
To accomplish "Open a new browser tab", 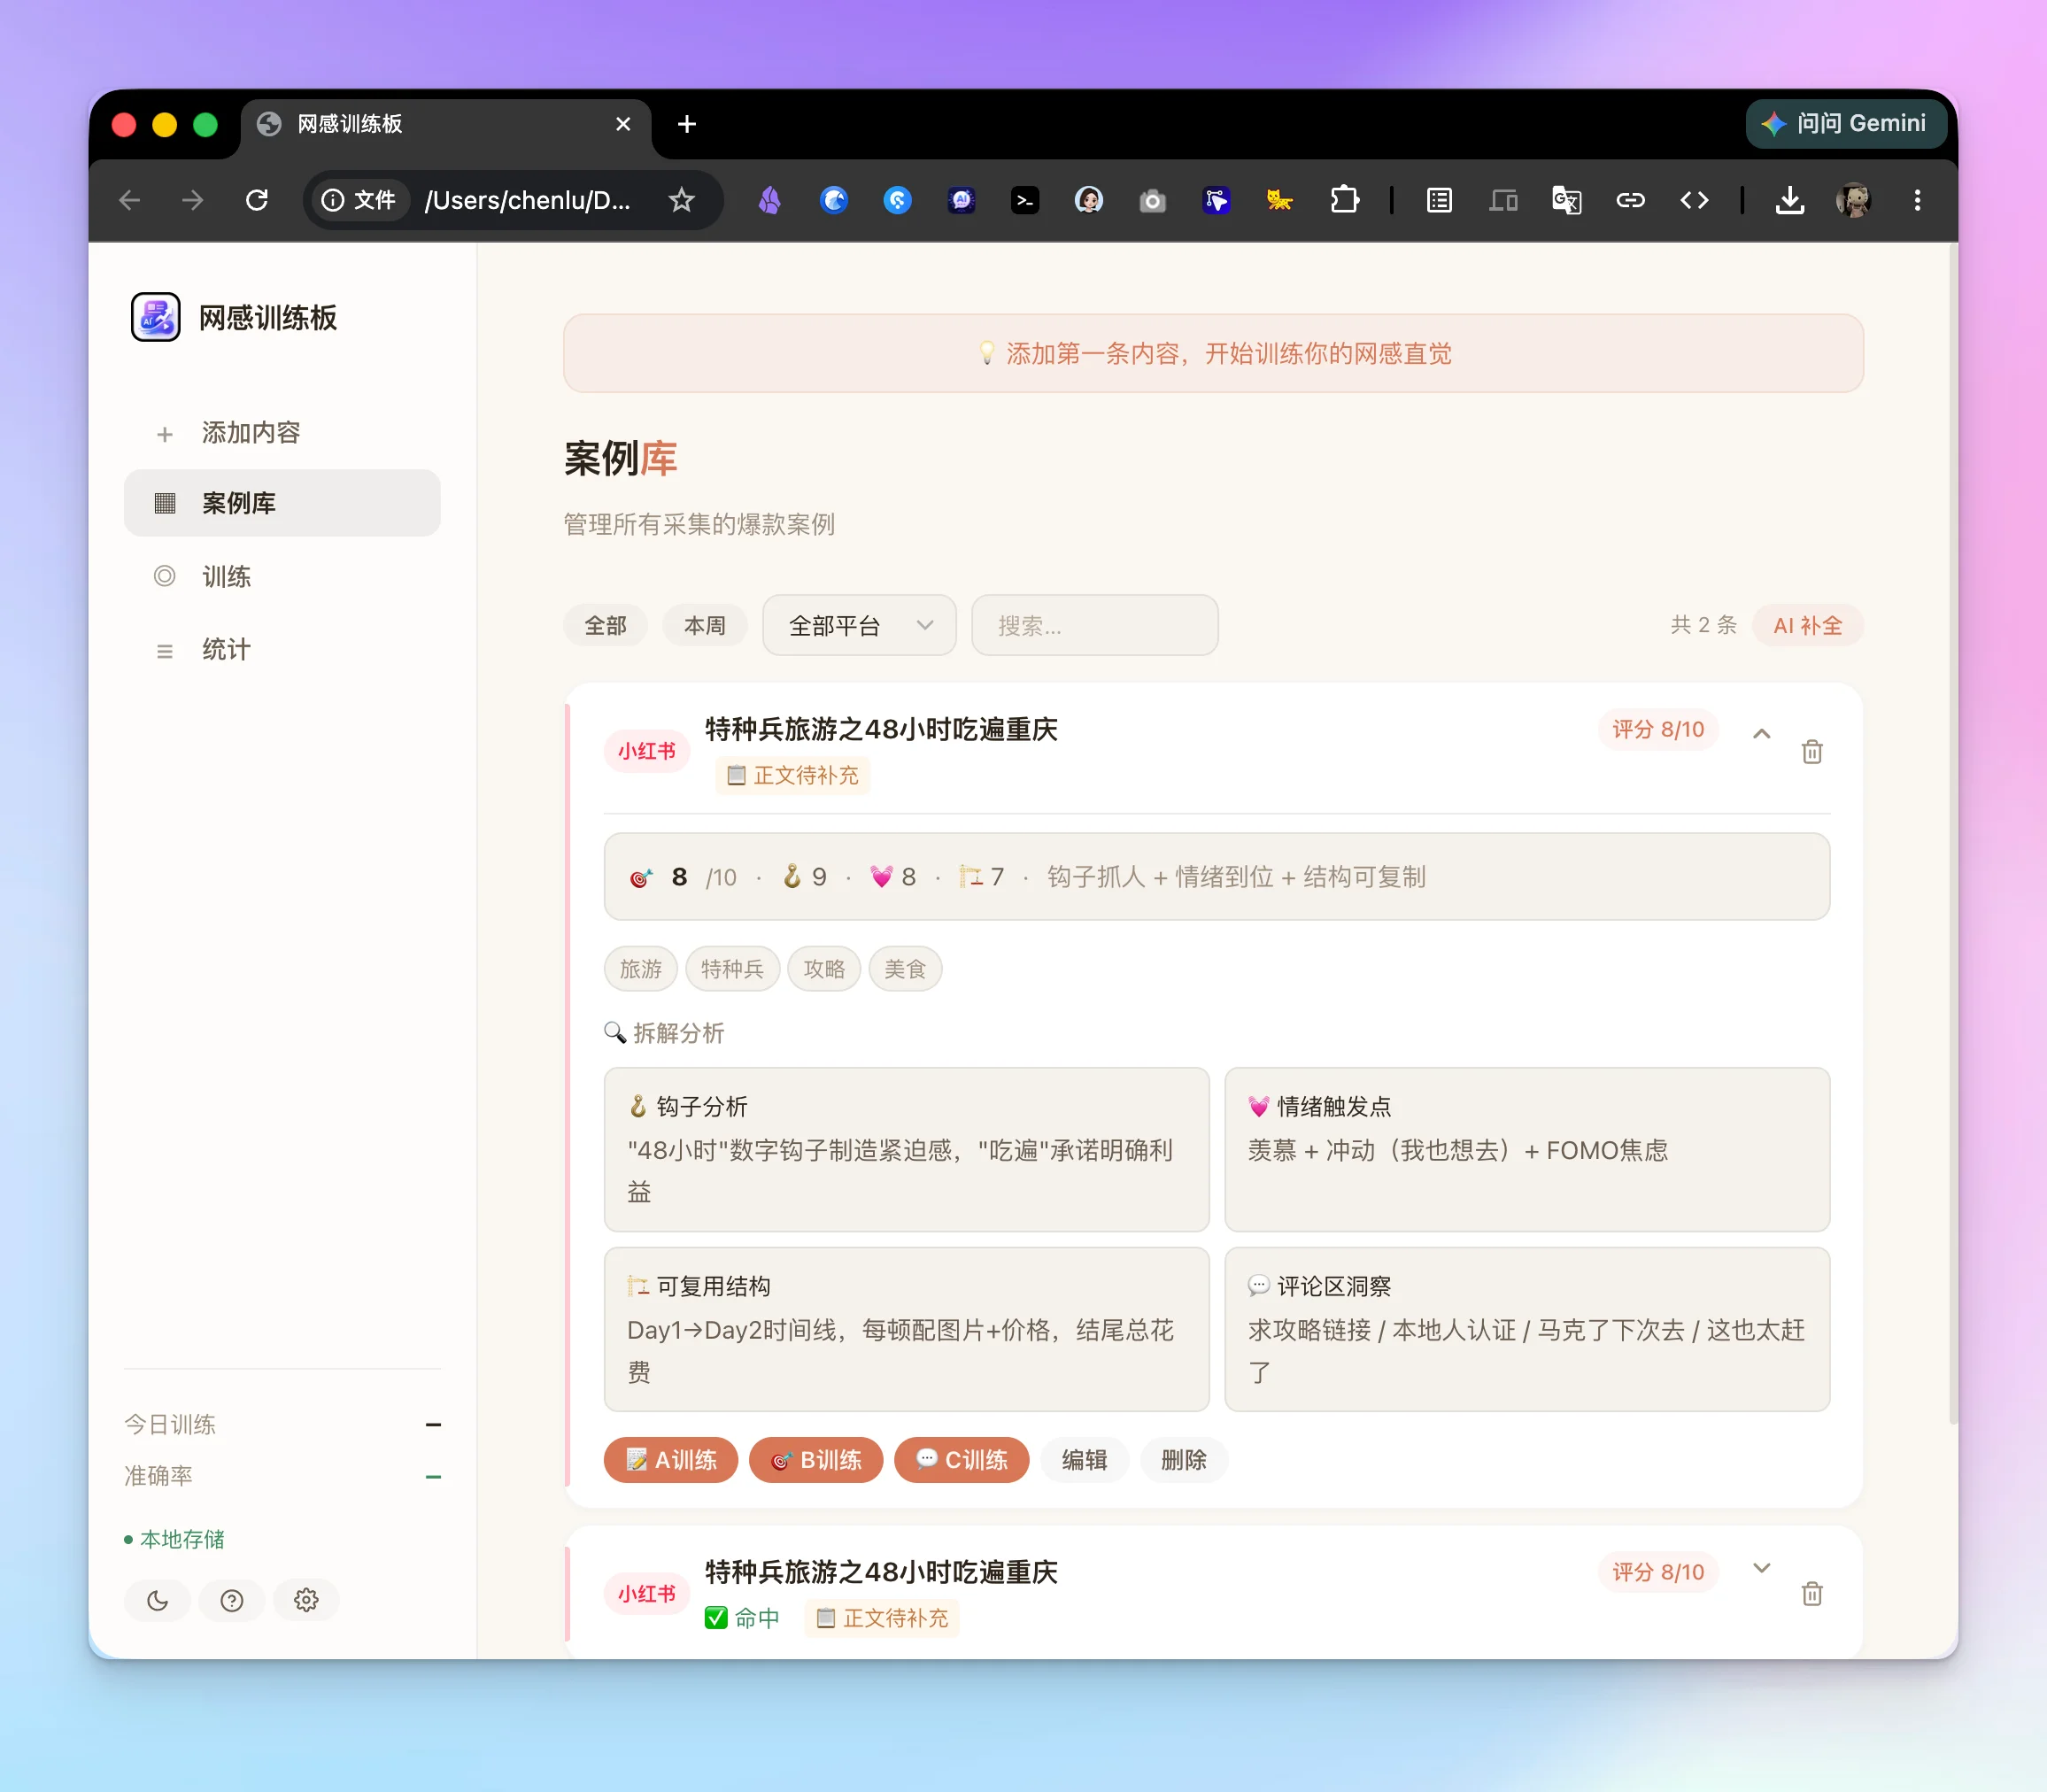I will click(x=686, y=124).
